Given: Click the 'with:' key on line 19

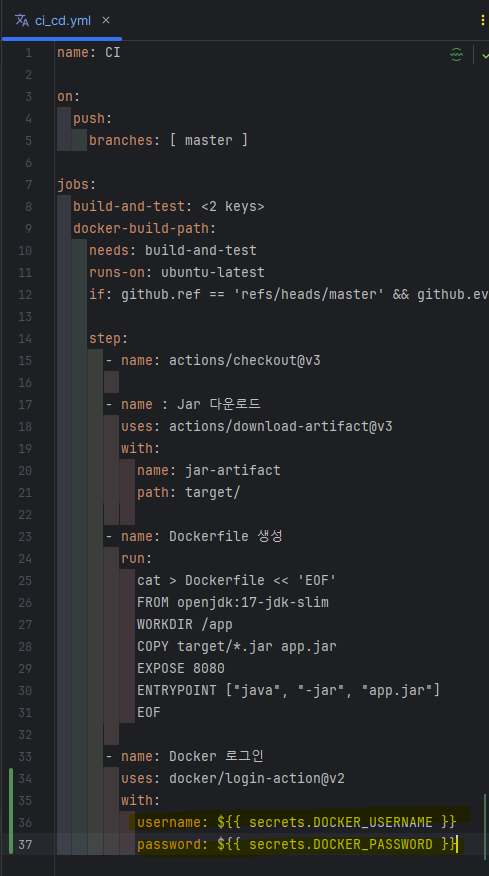Looking at the screenshot, I should 140,449.
